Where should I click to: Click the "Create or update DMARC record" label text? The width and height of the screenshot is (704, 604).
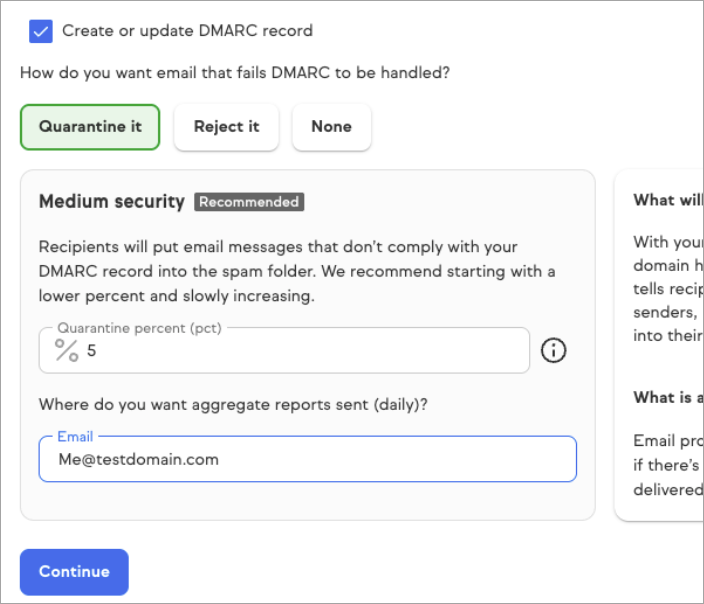[187, 31]
